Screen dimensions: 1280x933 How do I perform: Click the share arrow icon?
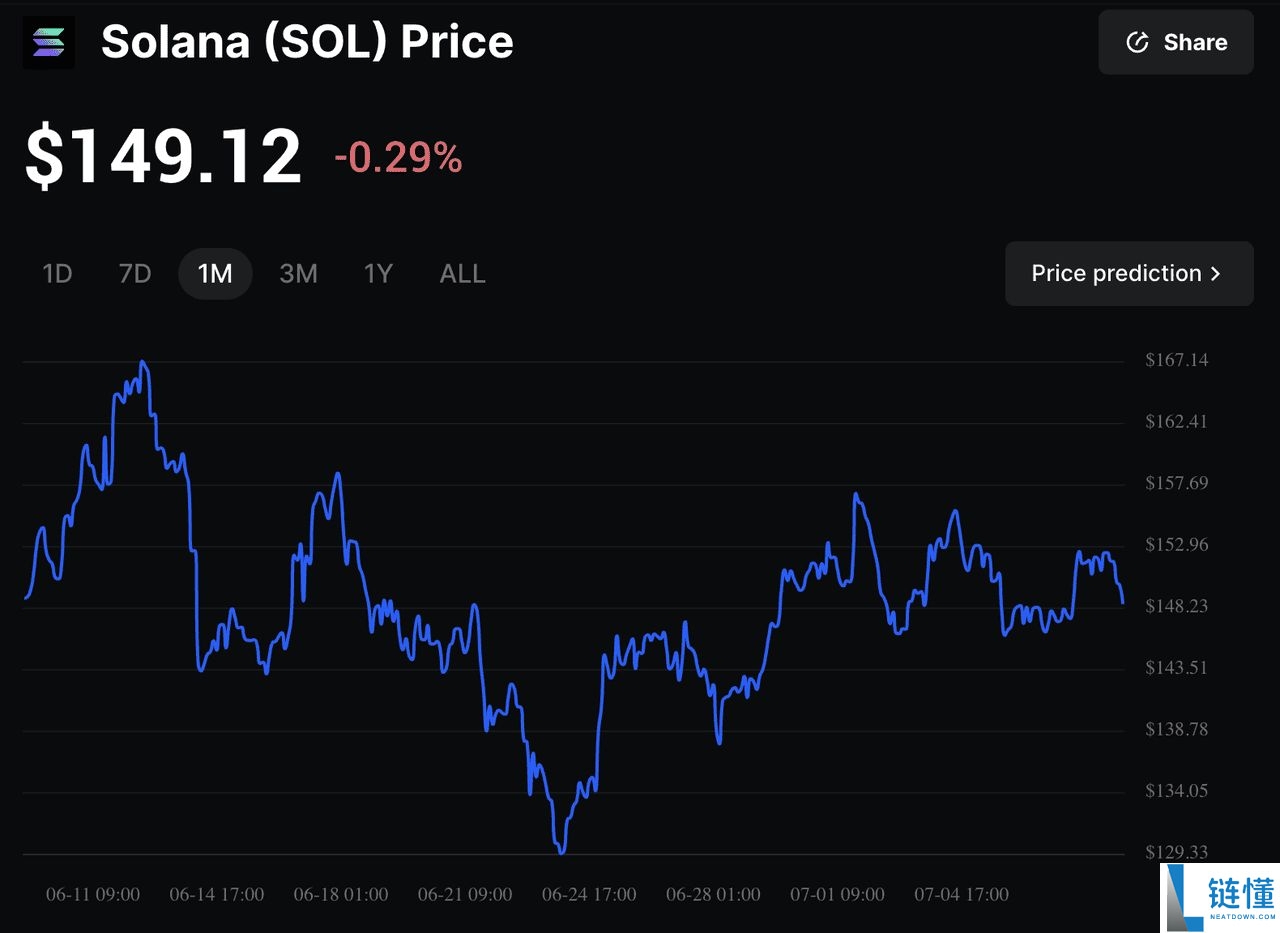tap(1137, 42)
